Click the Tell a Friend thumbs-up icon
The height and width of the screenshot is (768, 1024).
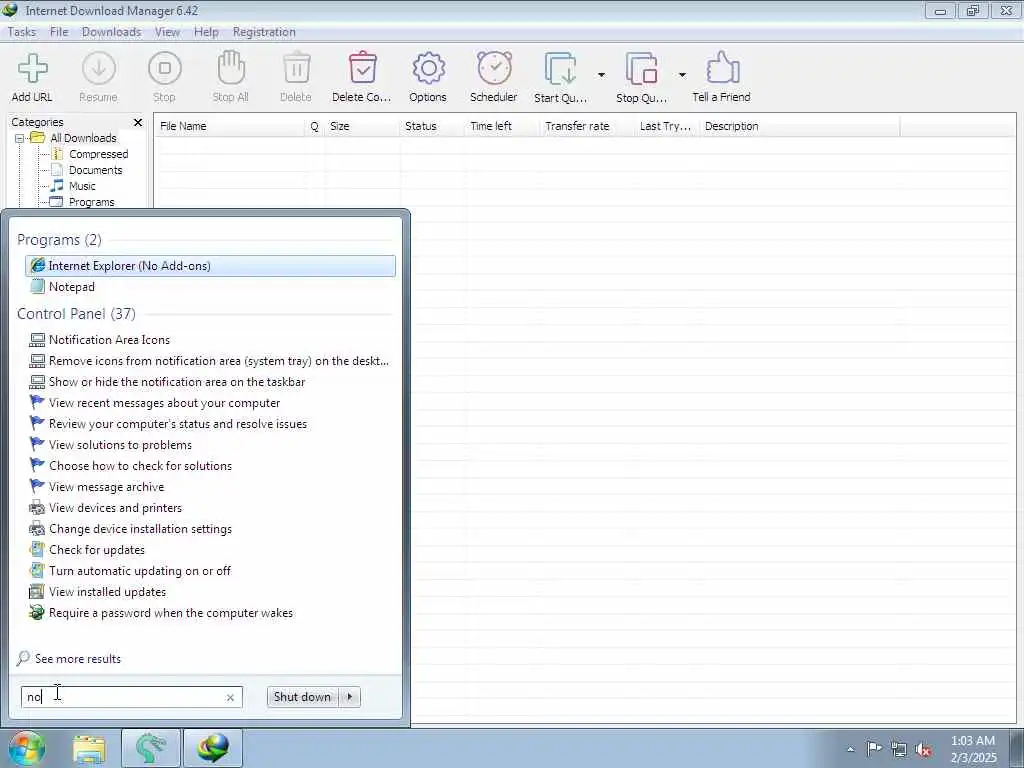(x=722, y=68)
